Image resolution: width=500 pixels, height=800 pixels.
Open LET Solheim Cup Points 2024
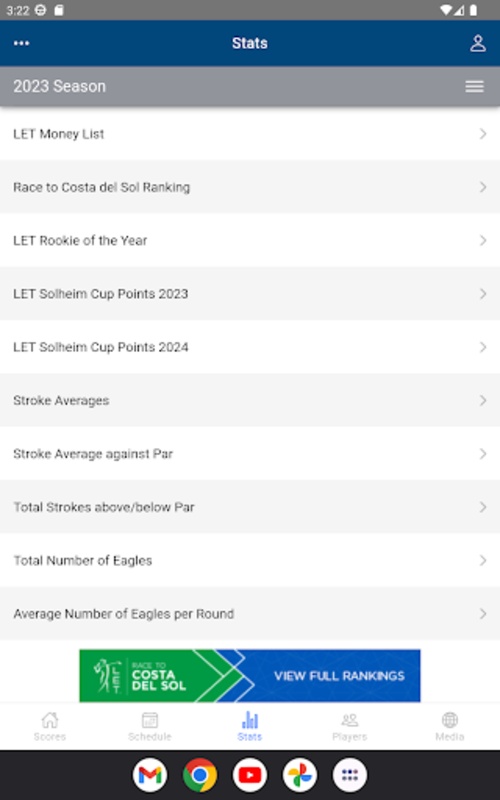point(250,347)
